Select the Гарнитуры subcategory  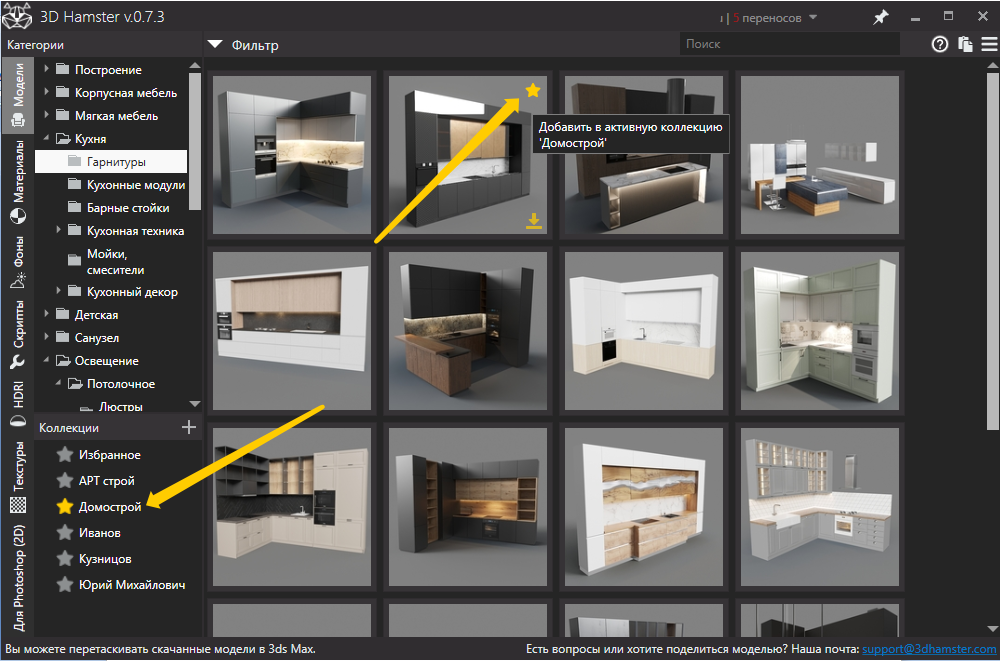click(x=111, y=161)
